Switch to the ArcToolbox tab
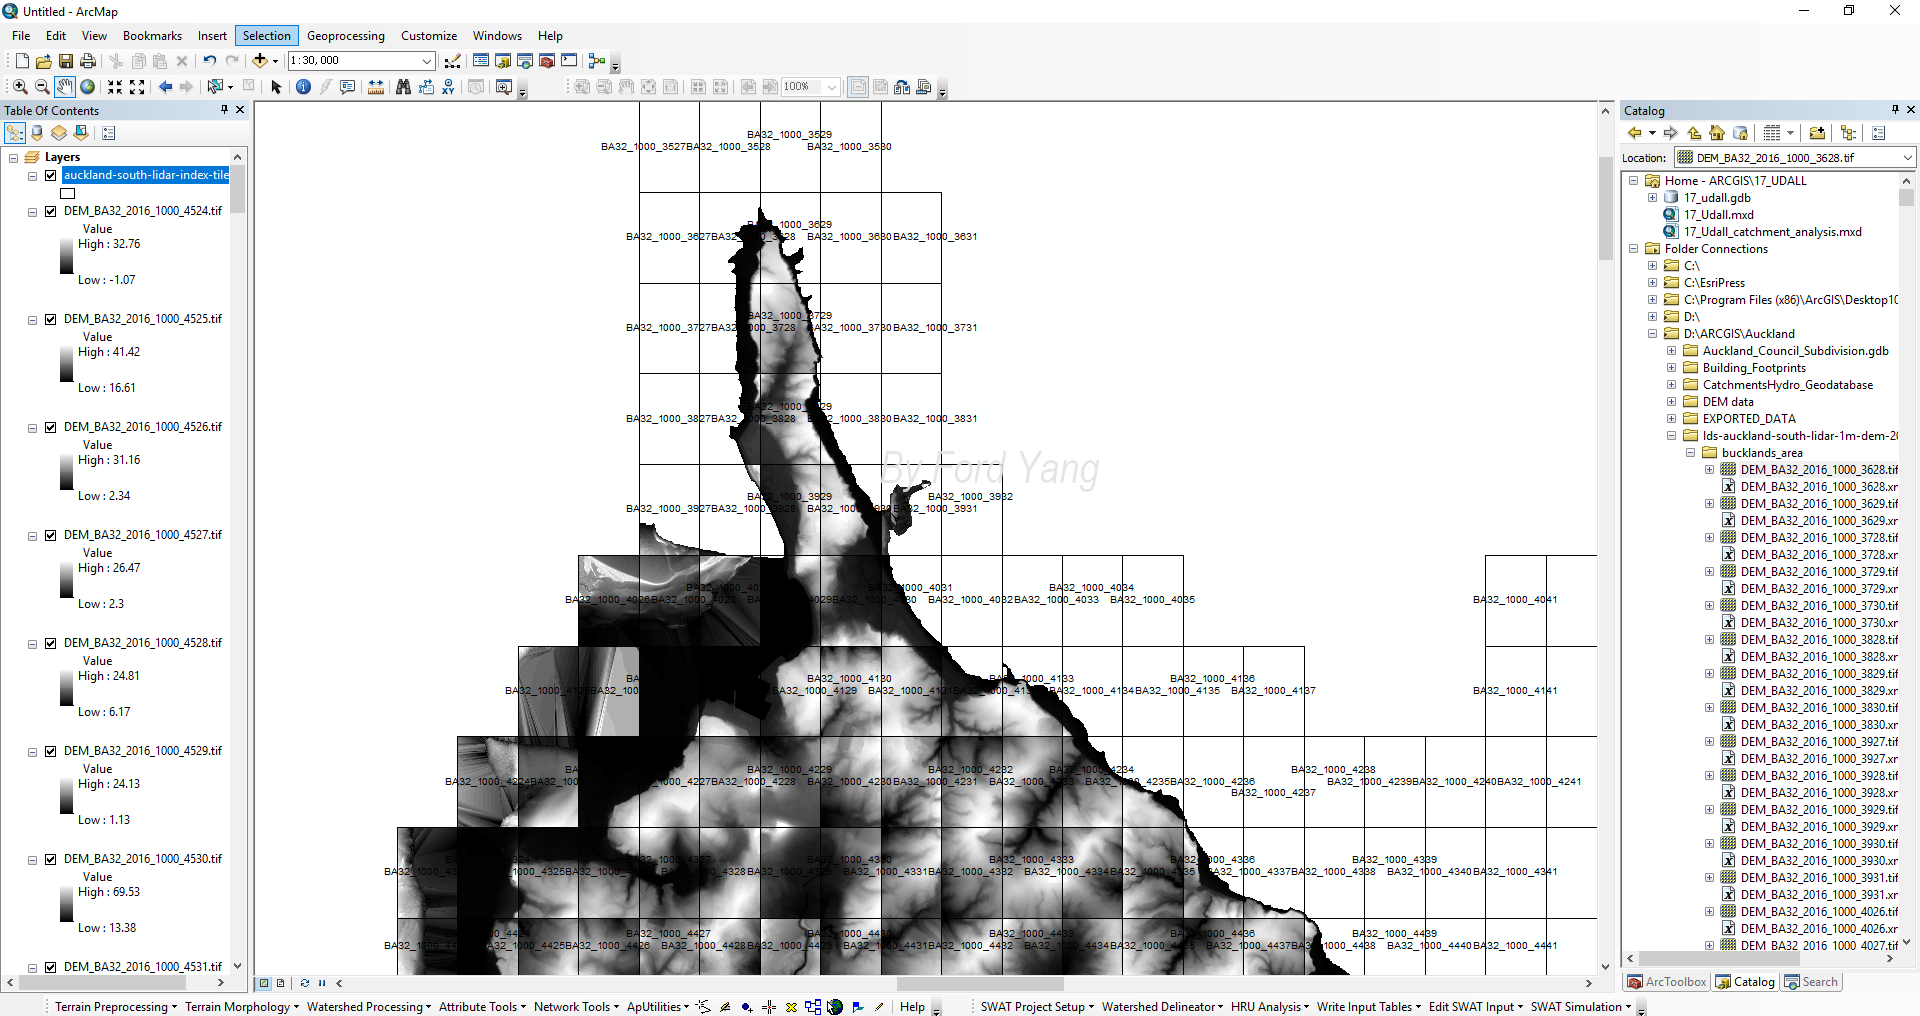Screen dimensions: 1920x1016 [x=1667, y=982]
